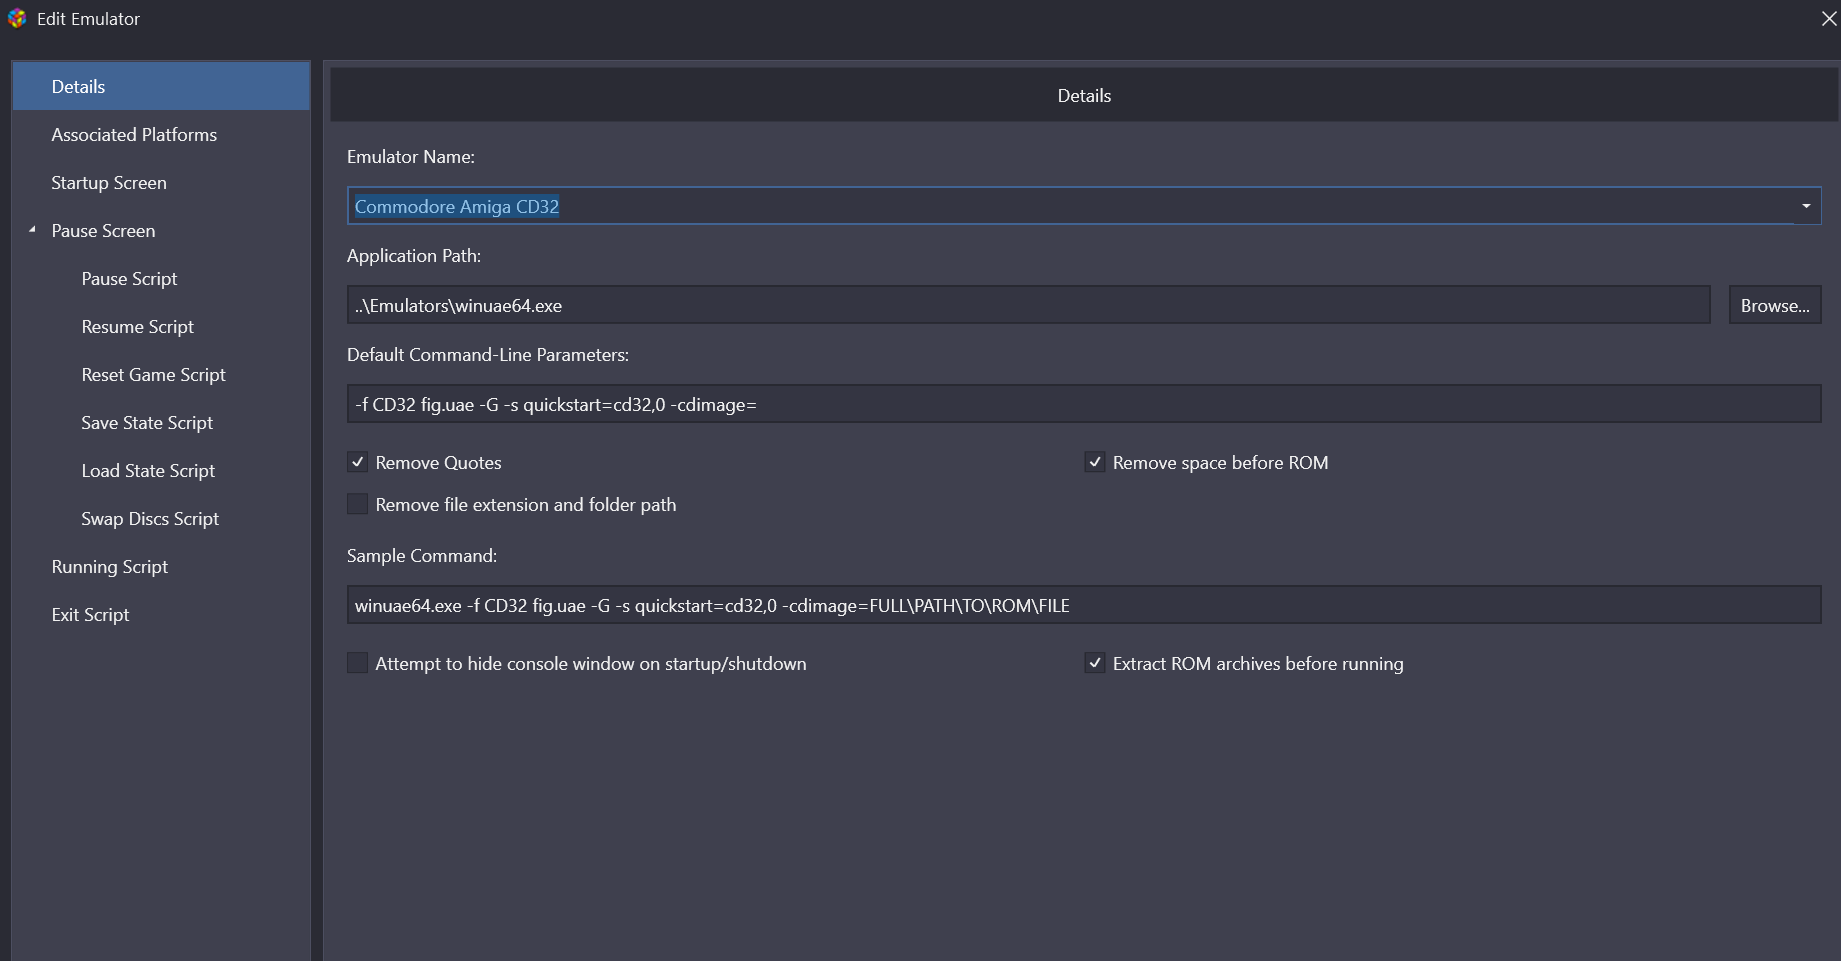The width and height of the screenshot is (1841, 961).
Task: Open the Associated Platforms section
Action: coord(134,135)
